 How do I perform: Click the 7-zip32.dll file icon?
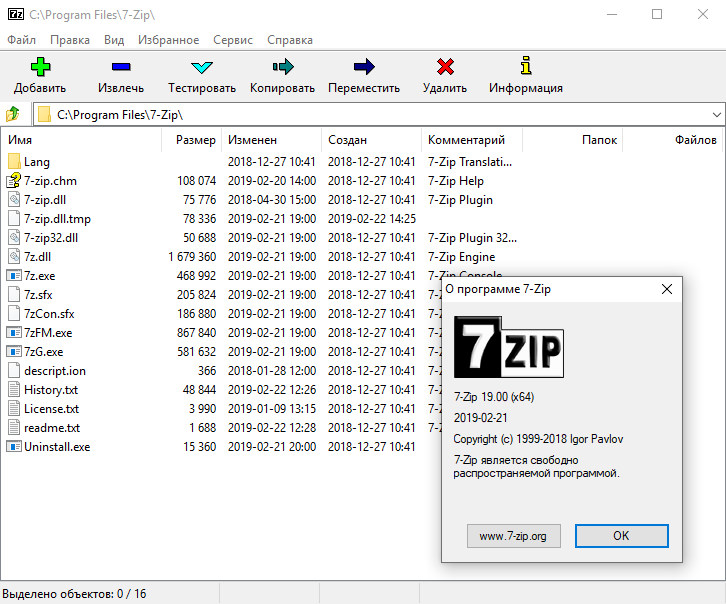tap(14, 237)
